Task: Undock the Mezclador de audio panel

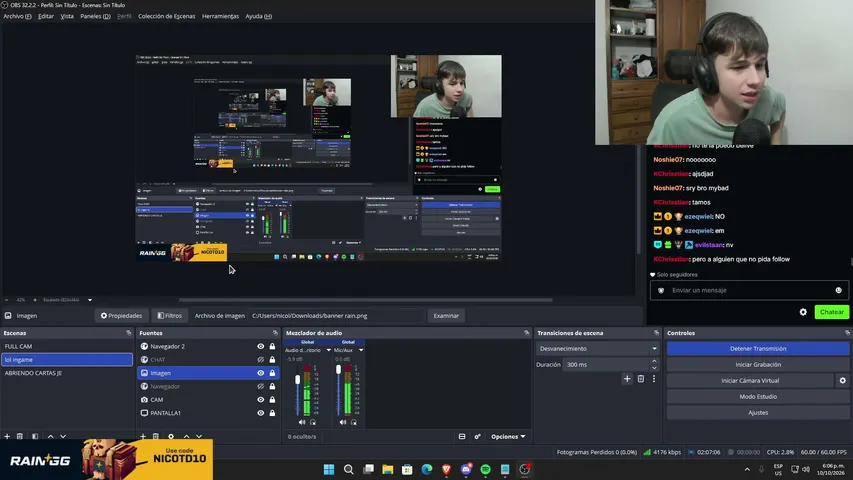Action: click(527, 333)
